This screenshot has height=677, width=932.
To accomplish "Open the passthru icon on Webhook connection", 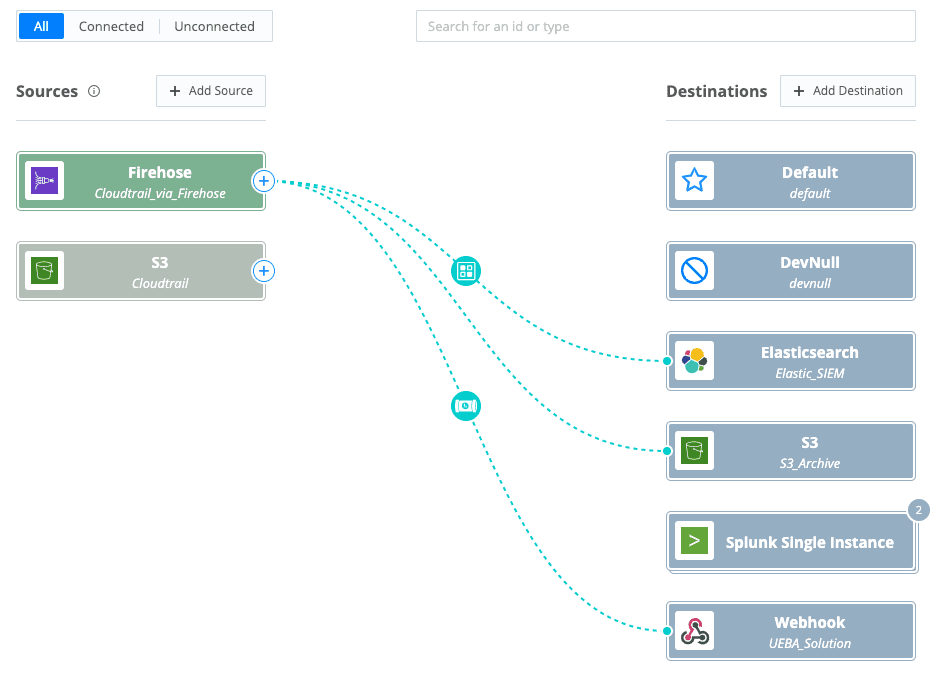I will point(466,405).
